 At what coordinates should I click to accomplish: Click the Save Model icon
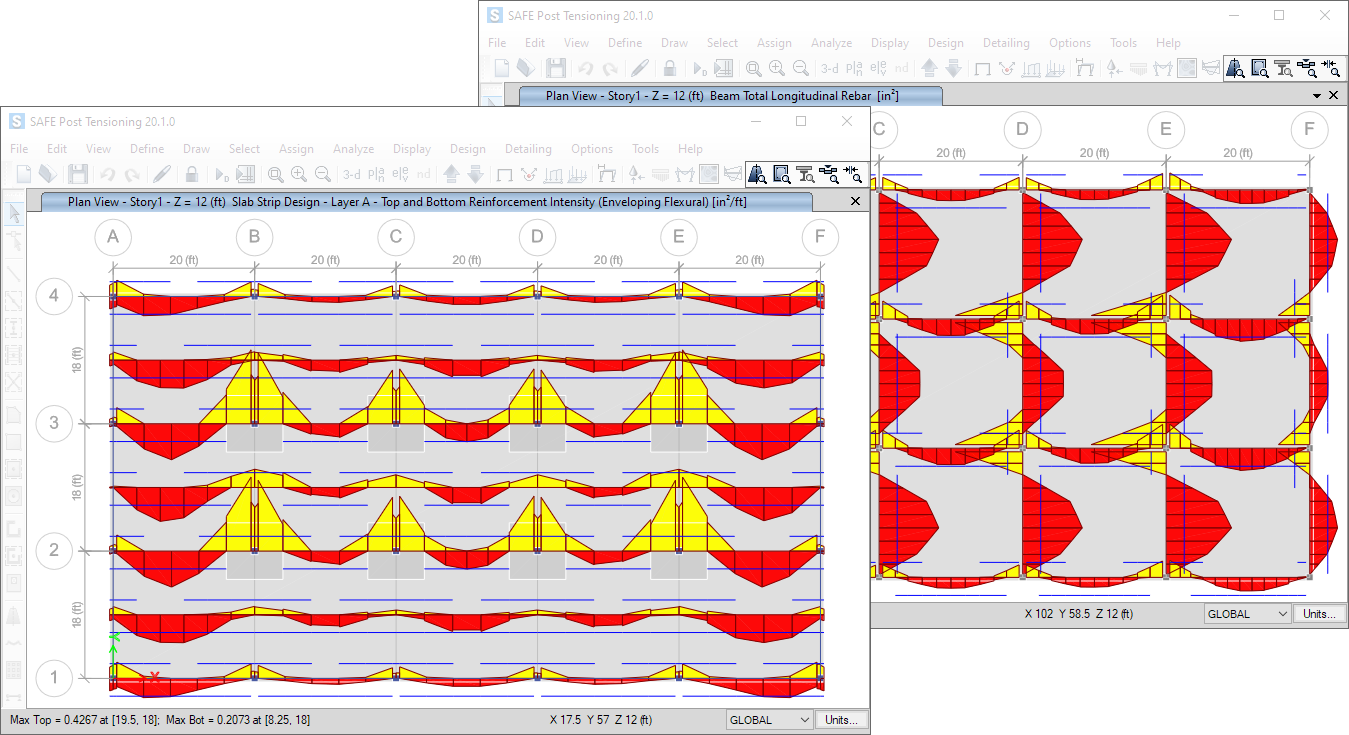(78, 174)
